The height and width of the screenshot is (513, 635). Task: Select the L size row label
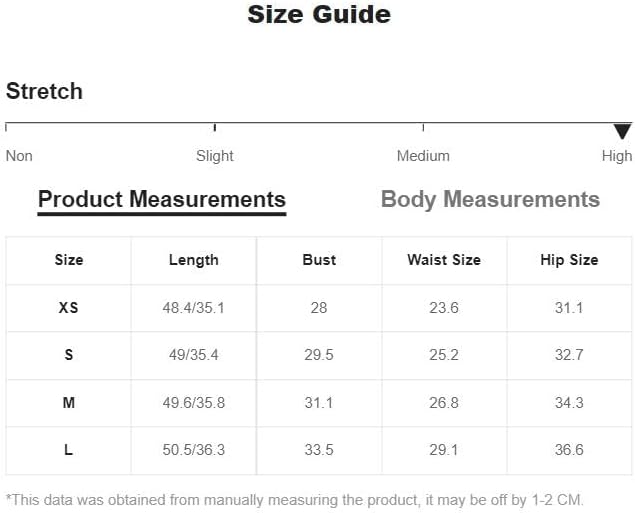pyautogui.click(x=68, y=450)
